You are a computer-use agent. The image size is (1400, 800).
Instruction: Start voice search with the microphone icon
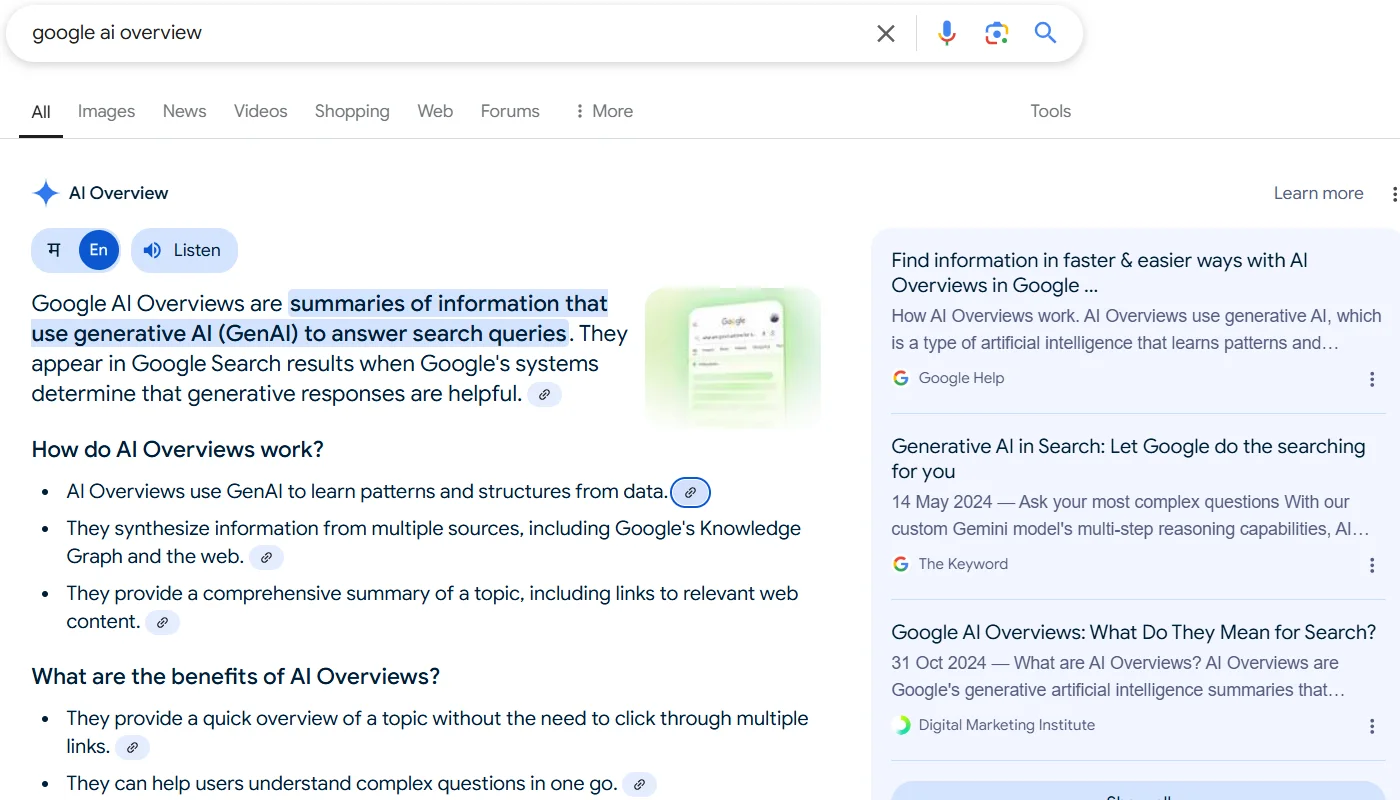coord(947,33)
